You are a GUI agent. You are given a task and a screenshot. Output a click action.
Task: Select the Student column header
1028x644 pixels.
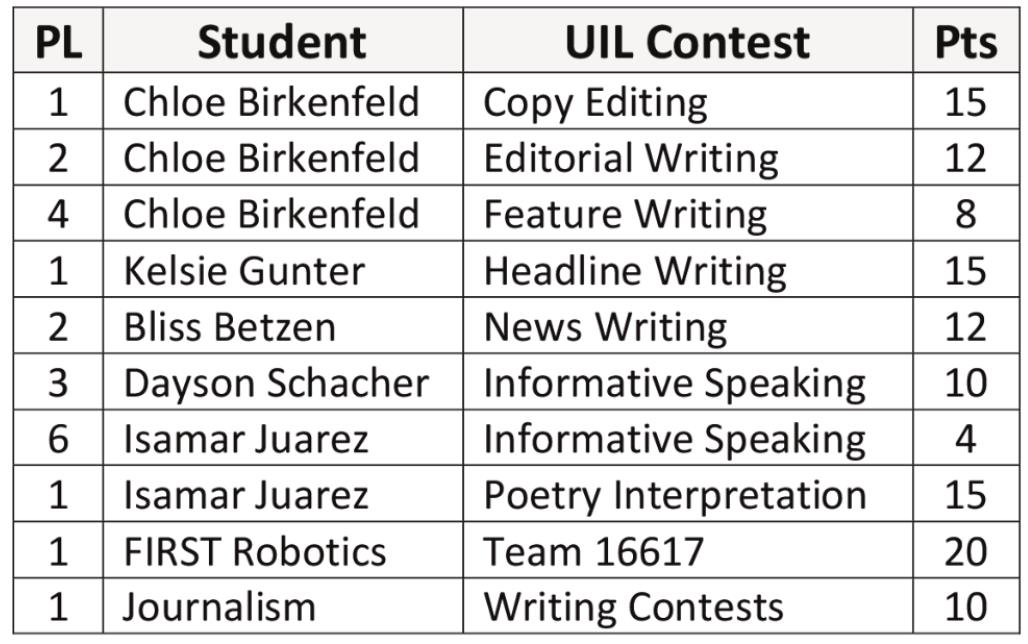coord(283,41)
